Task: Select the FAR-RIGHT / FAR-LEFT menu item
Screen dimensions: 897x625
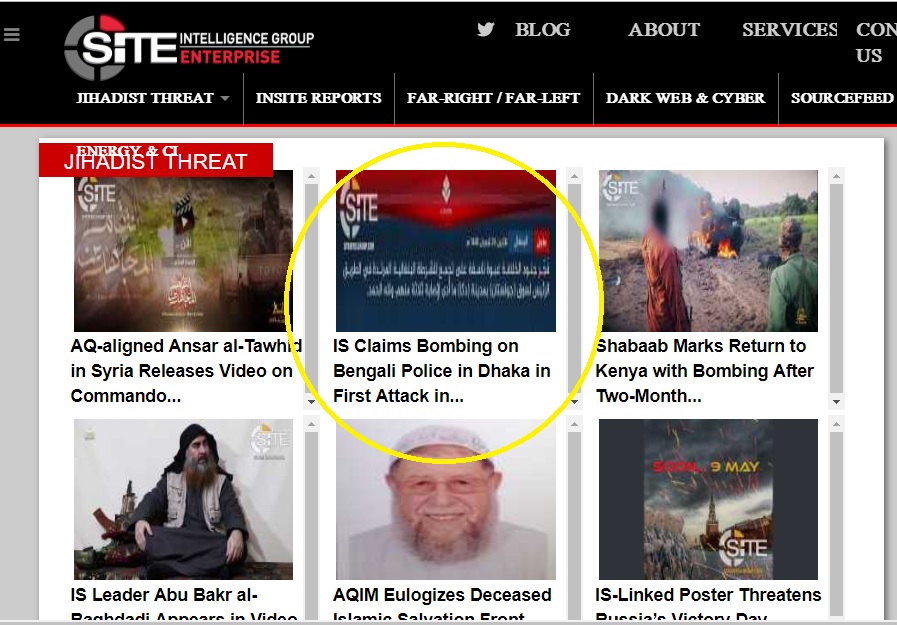Action: (x=493, y=98)
